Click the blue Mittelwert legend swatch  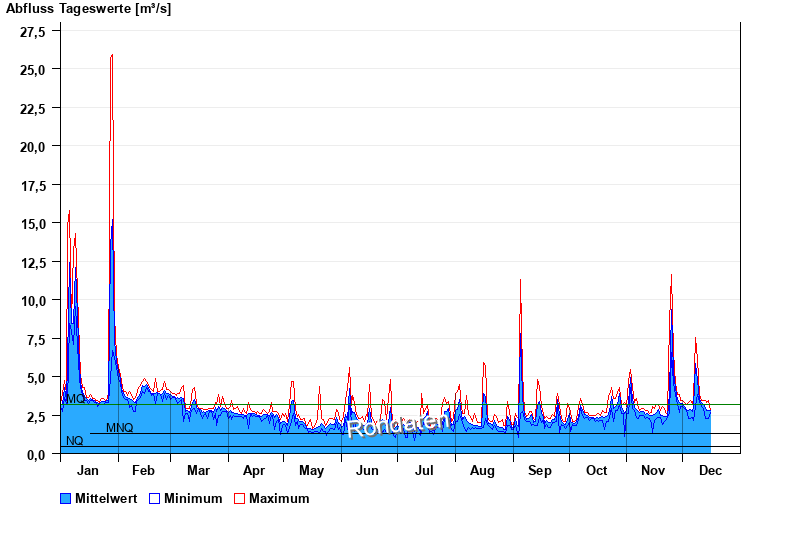66,498
